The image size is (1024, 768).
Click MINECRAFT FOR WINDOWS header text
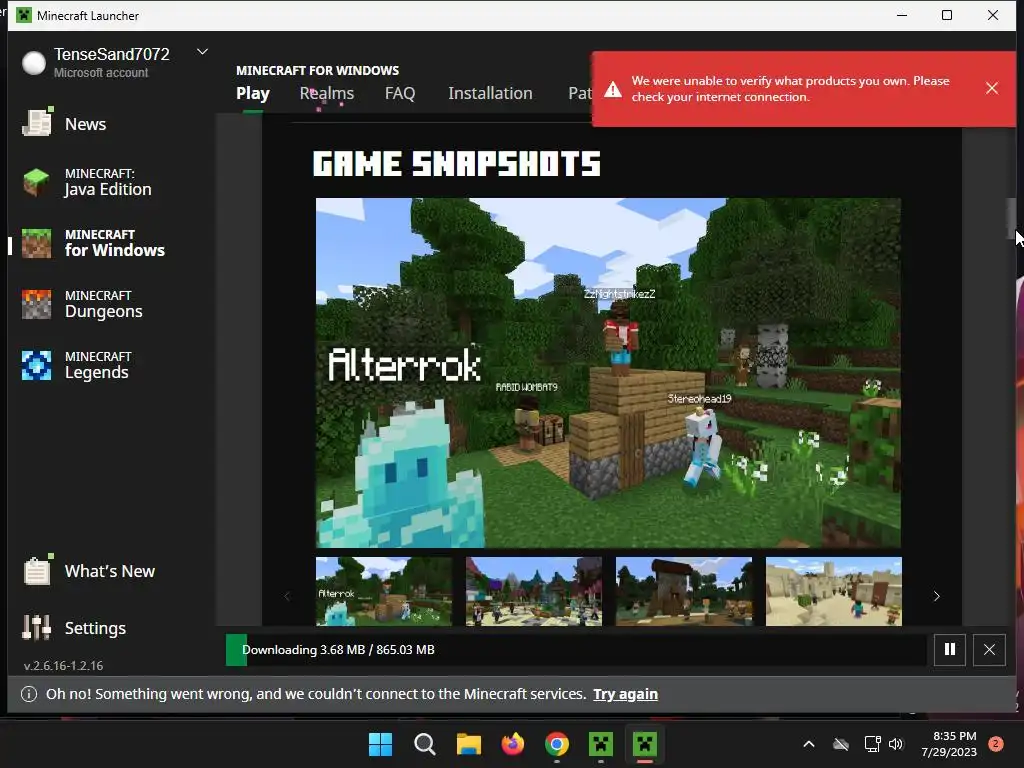[x=317, y=70]
